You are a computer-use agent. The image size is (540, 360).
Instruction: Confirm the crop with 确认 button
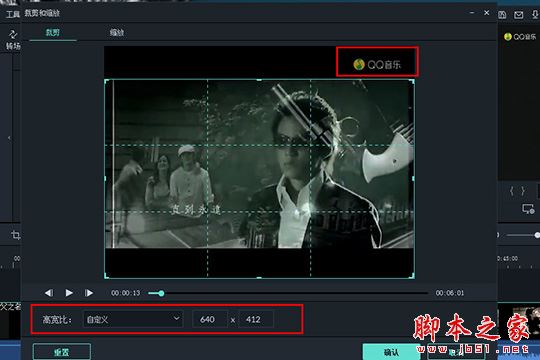392,352
